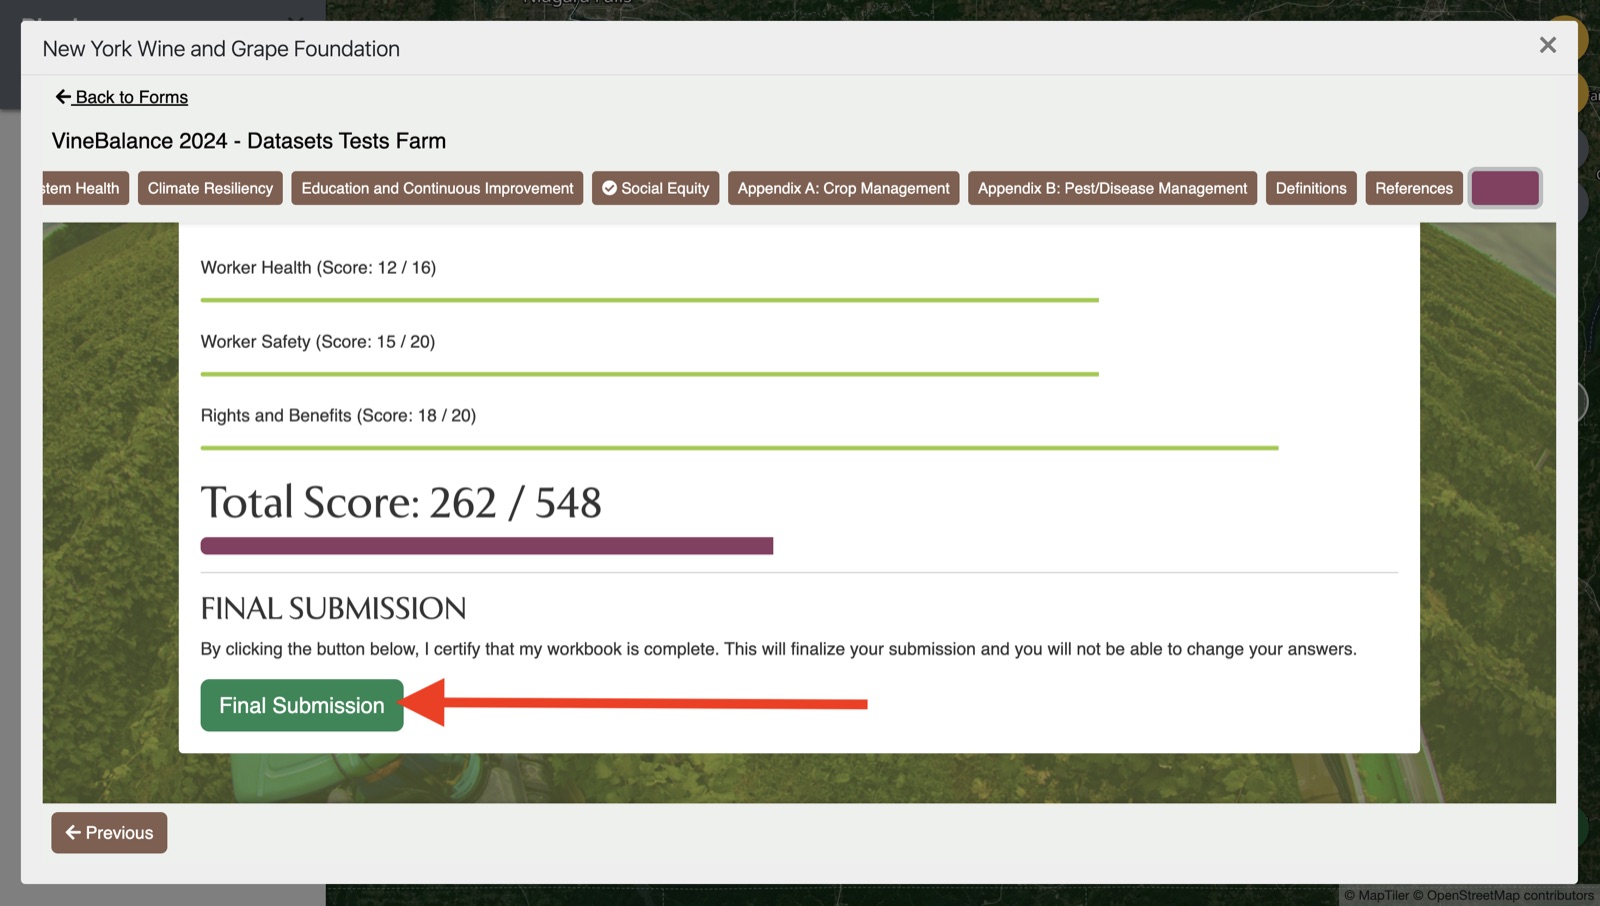Open the References tab
Image resolution: width=1600 pixels, height=906 pixels.
coord(1413,188)
